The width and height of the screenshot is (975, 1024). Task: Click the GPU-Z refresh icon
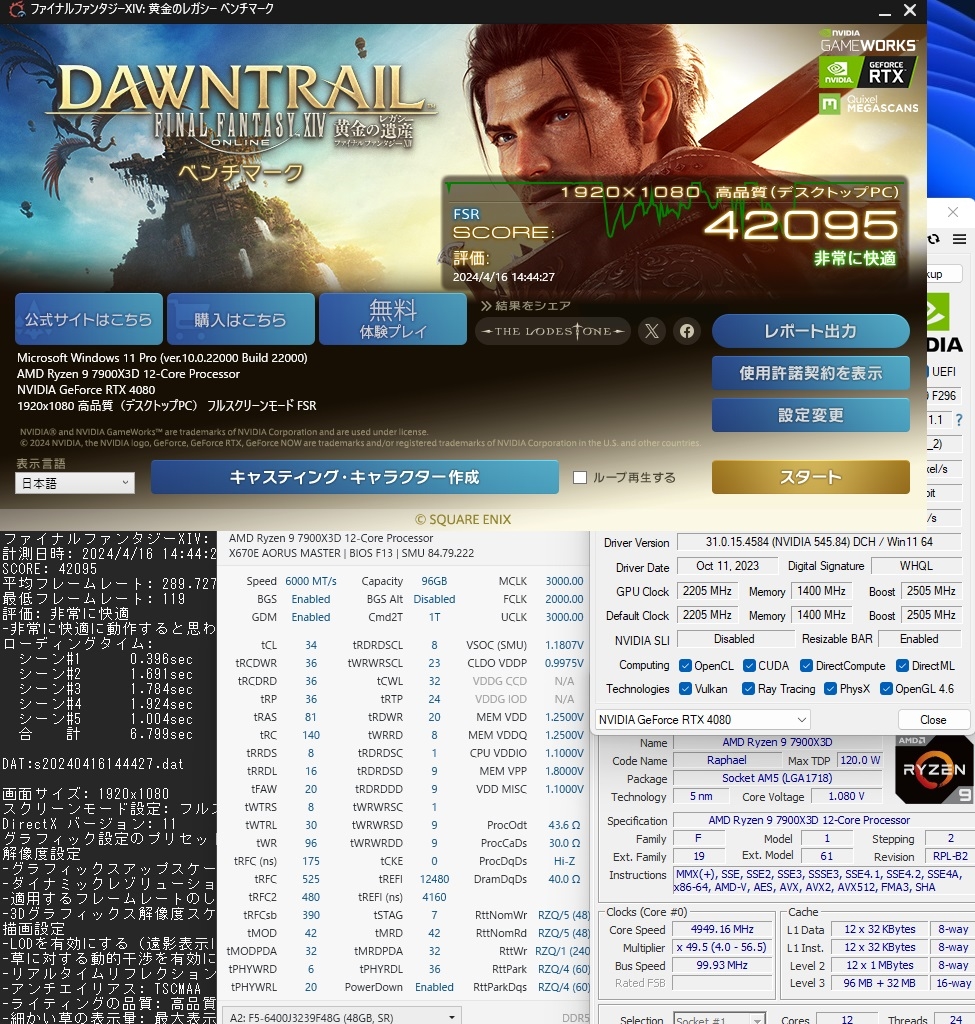pos(934,239)
